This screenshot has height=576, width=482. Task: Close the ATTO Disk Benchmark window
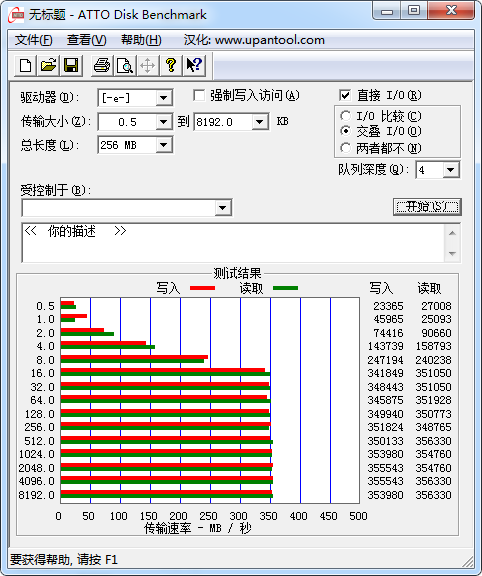pyautogui.click(x=452, y=11)
